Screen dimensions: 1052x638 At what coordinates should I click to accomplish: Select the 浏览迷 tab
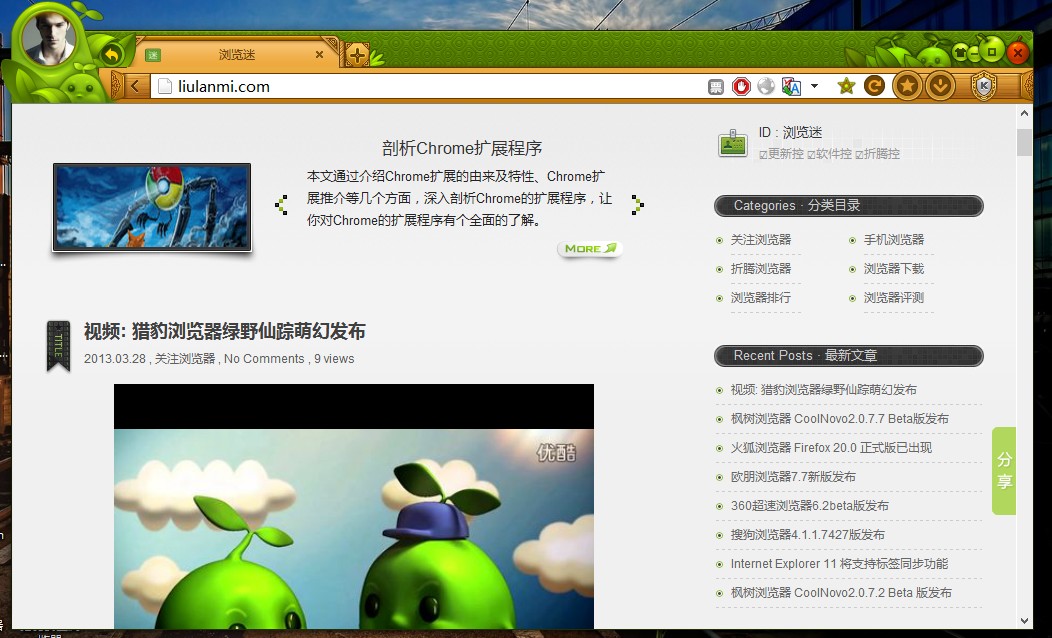[x=237, y=54]
